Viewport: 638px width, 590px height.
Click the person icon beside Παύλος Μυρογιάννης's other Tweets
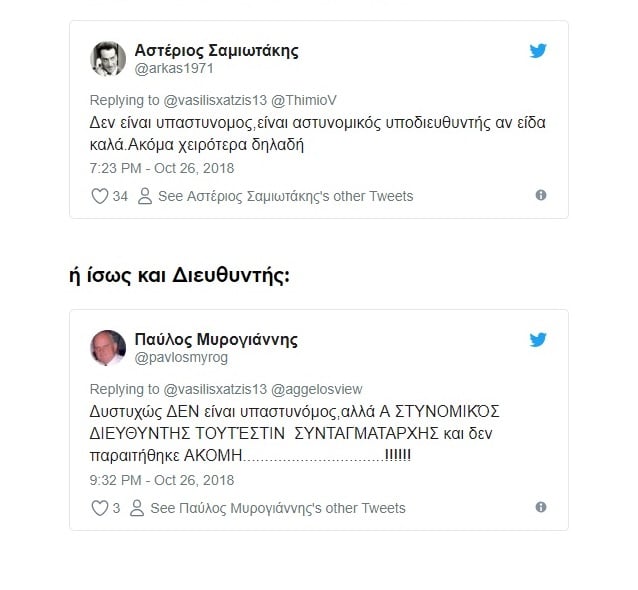136,508
